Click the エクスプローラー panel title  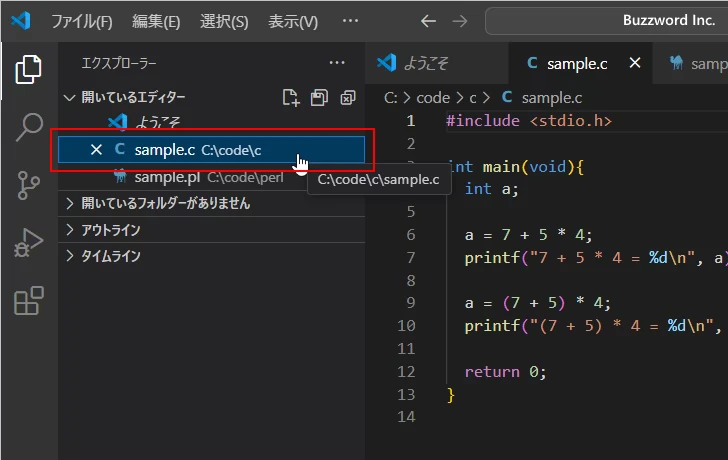[x=119, y=63]
